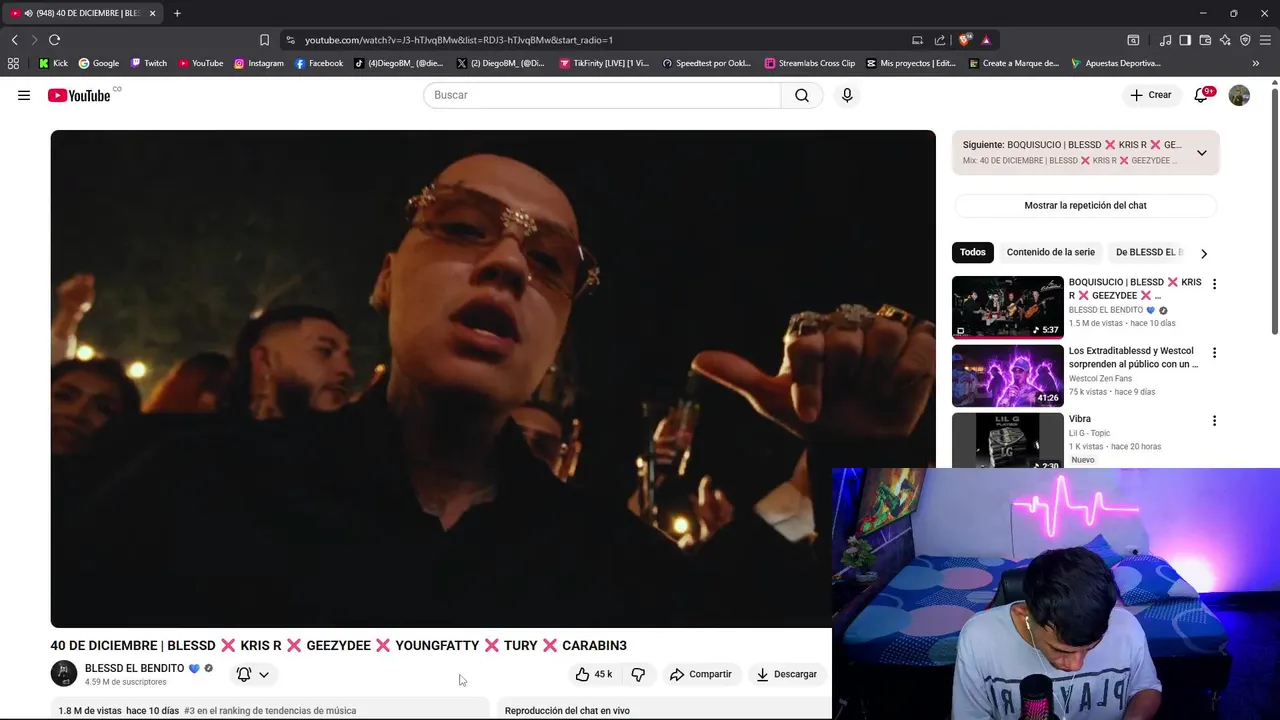The image size is (1280, 720).
Task: Reload the page with the refresh icon
Action: point(54,40)
